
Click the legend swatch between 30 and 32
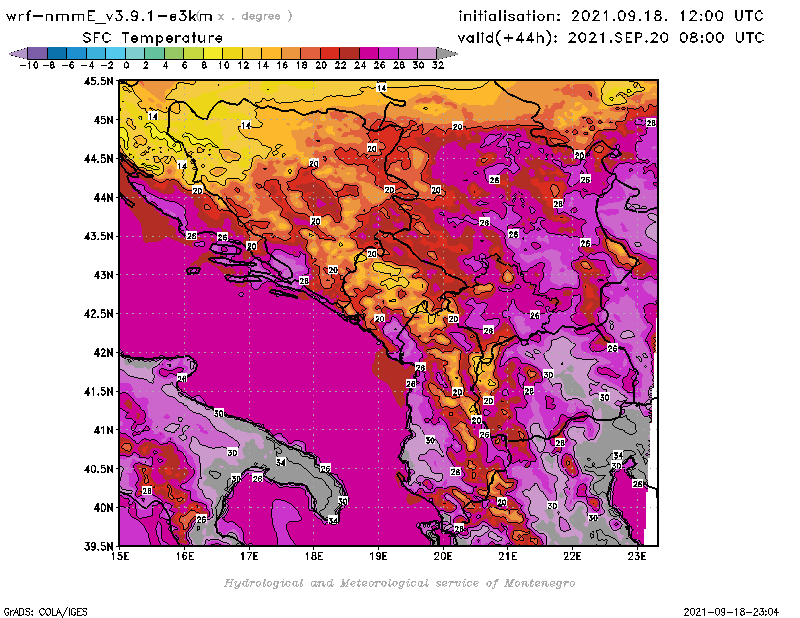tap(427, 53)
